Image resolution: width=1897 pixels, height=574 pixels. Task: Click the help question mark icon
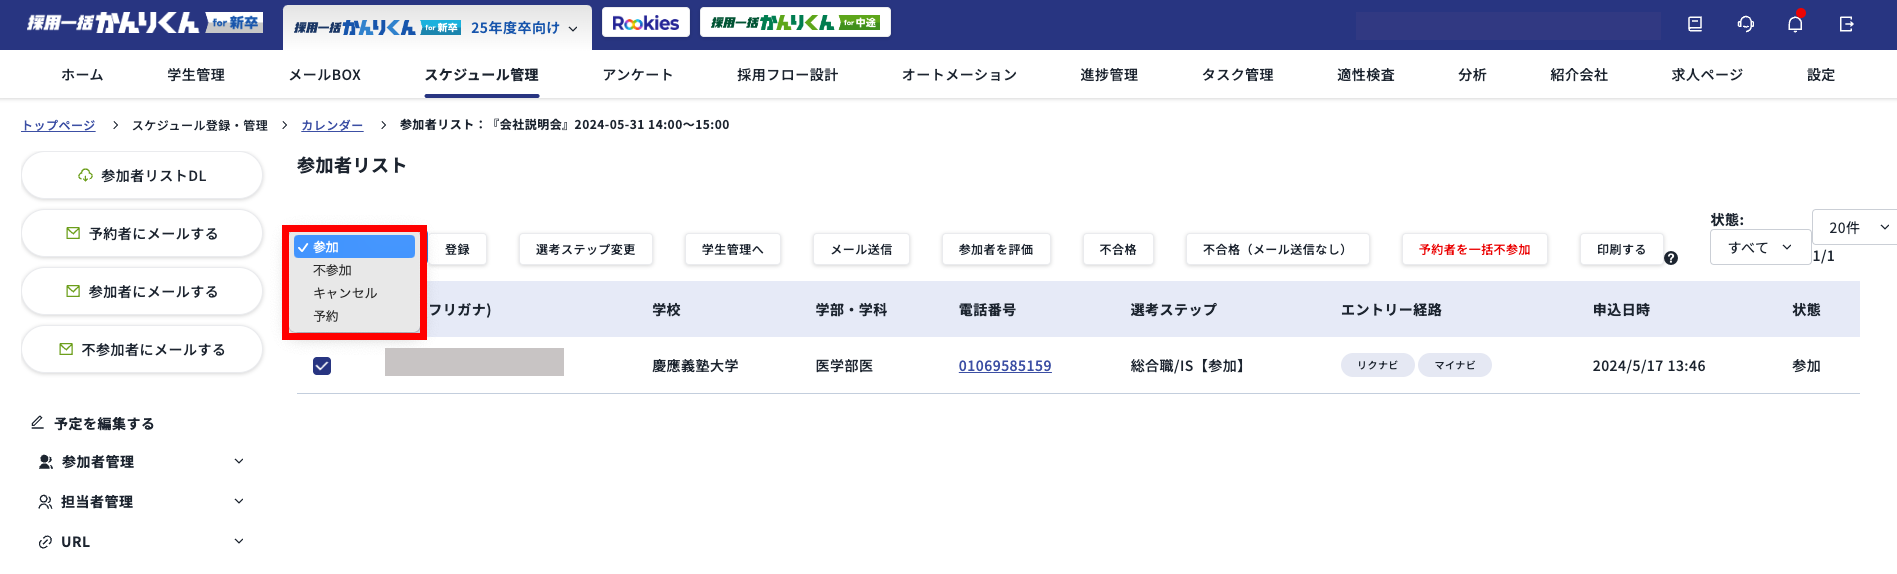click(1671, 258)
